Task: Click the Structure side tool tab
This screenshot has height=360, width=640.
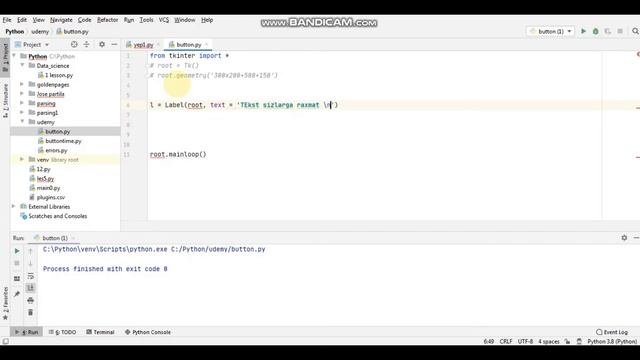Action: pyautogui.click(x=5, y=100)
